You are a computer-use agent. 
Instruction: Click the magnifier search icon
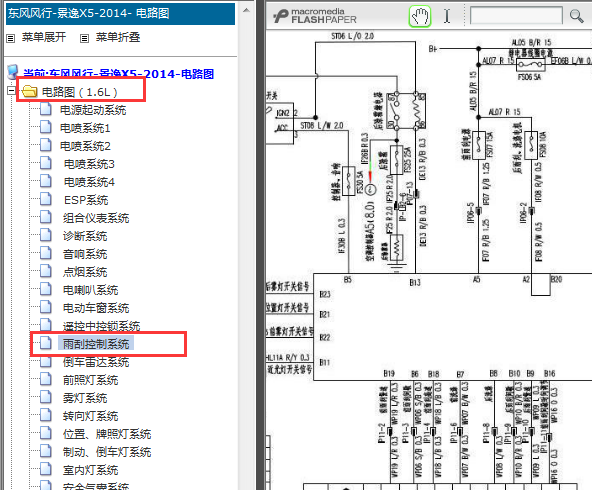(576, 16)
